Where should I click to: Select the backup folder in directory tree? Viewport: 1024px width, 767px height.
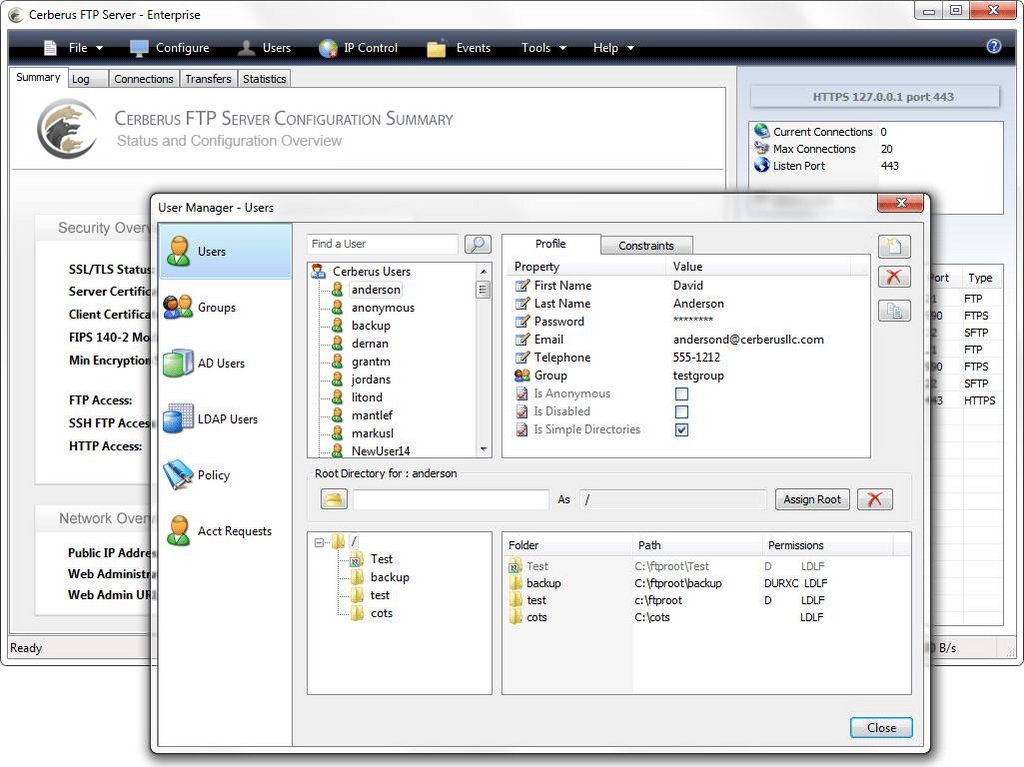point(389,578)
